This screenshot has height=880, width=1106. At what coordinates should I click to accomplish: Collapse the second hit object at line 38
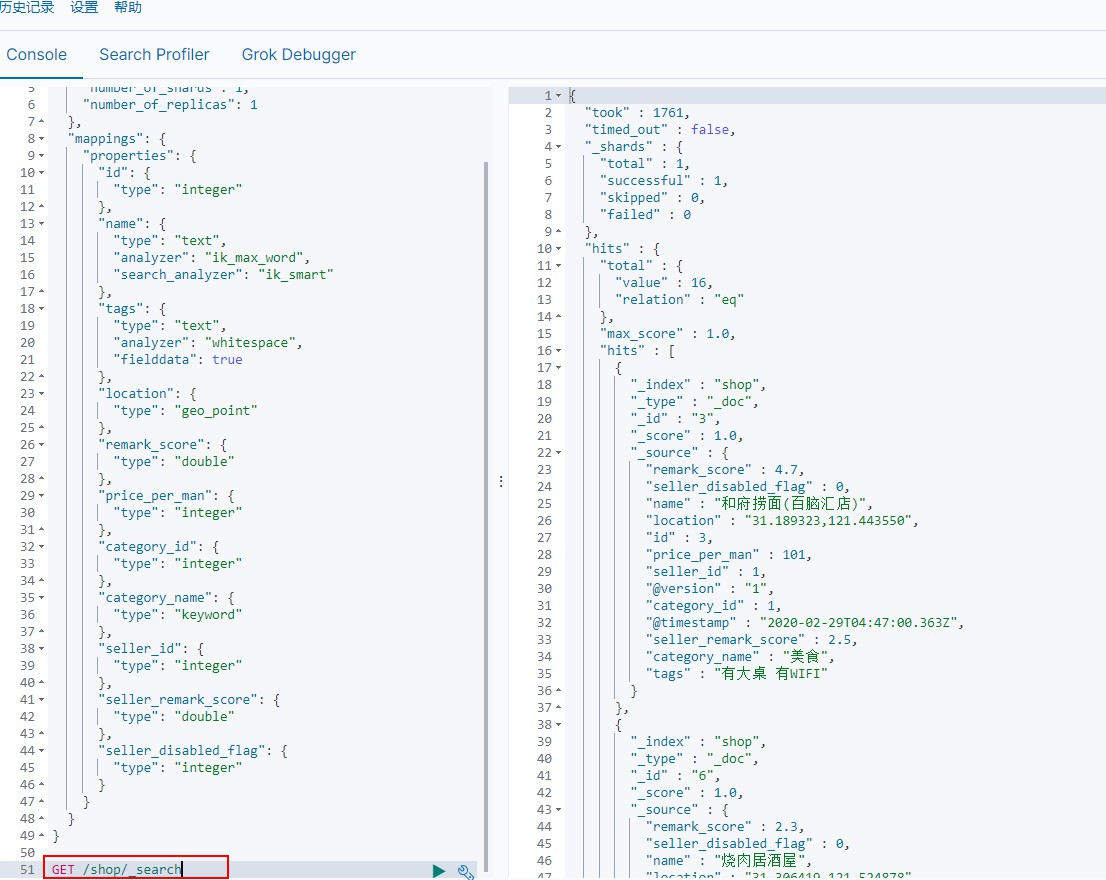coord(559,725)
